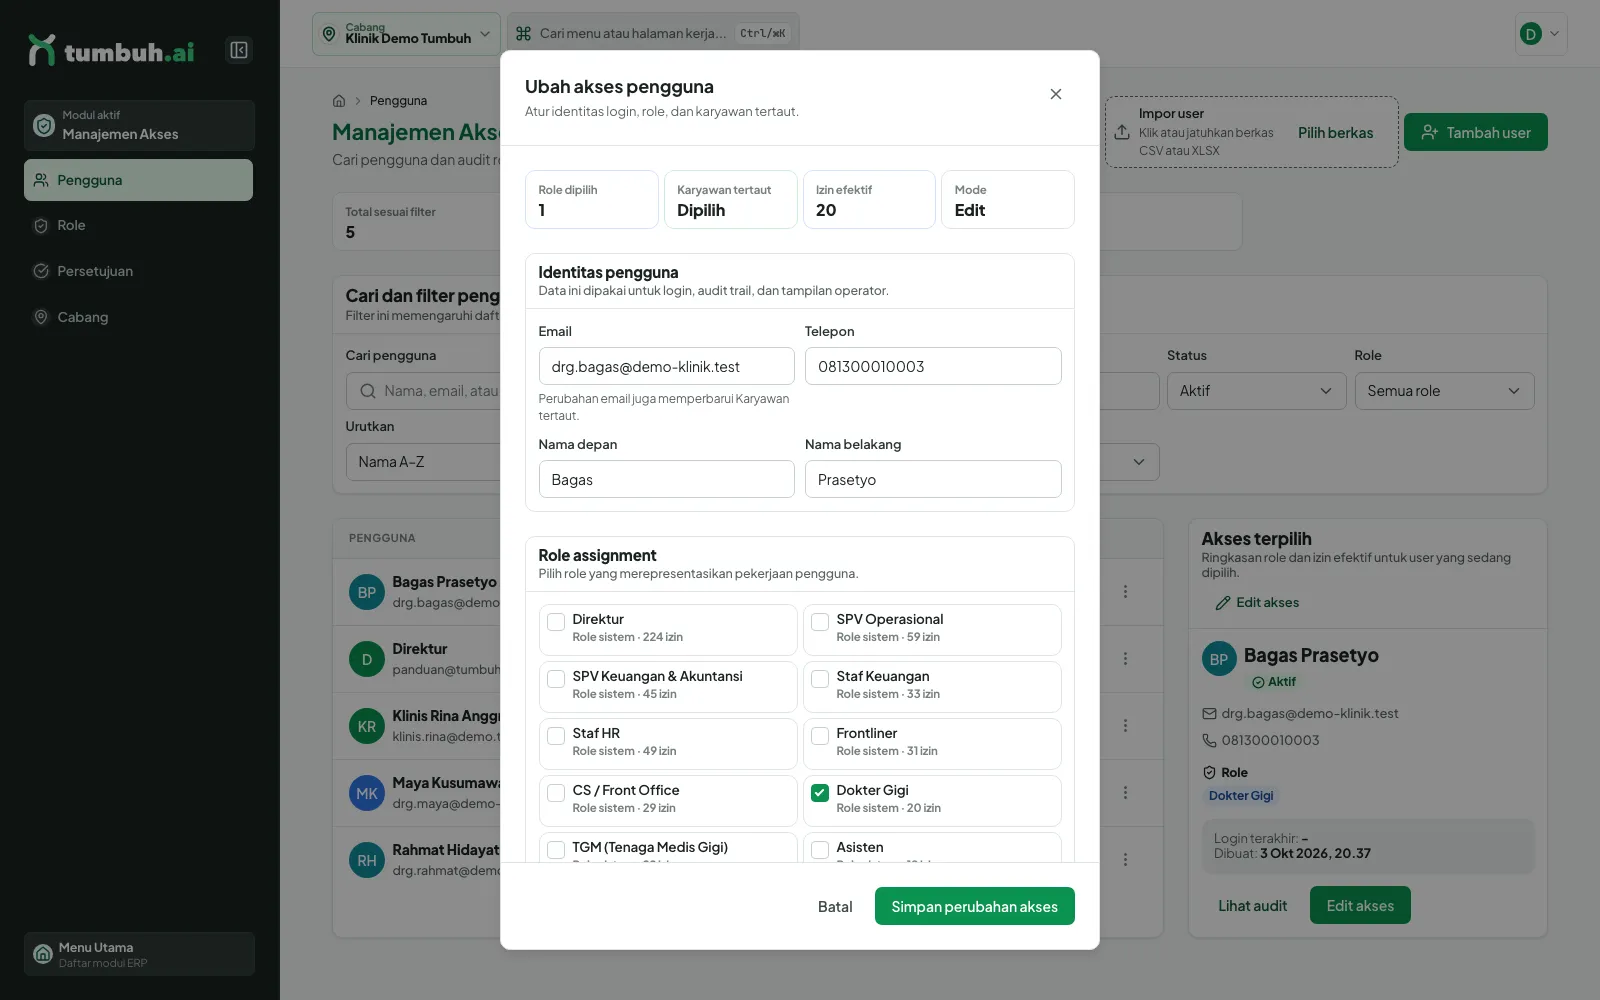Click the BP avatar in Akses terpilih panel
1600x1000 pixels.
(1219, 659)
